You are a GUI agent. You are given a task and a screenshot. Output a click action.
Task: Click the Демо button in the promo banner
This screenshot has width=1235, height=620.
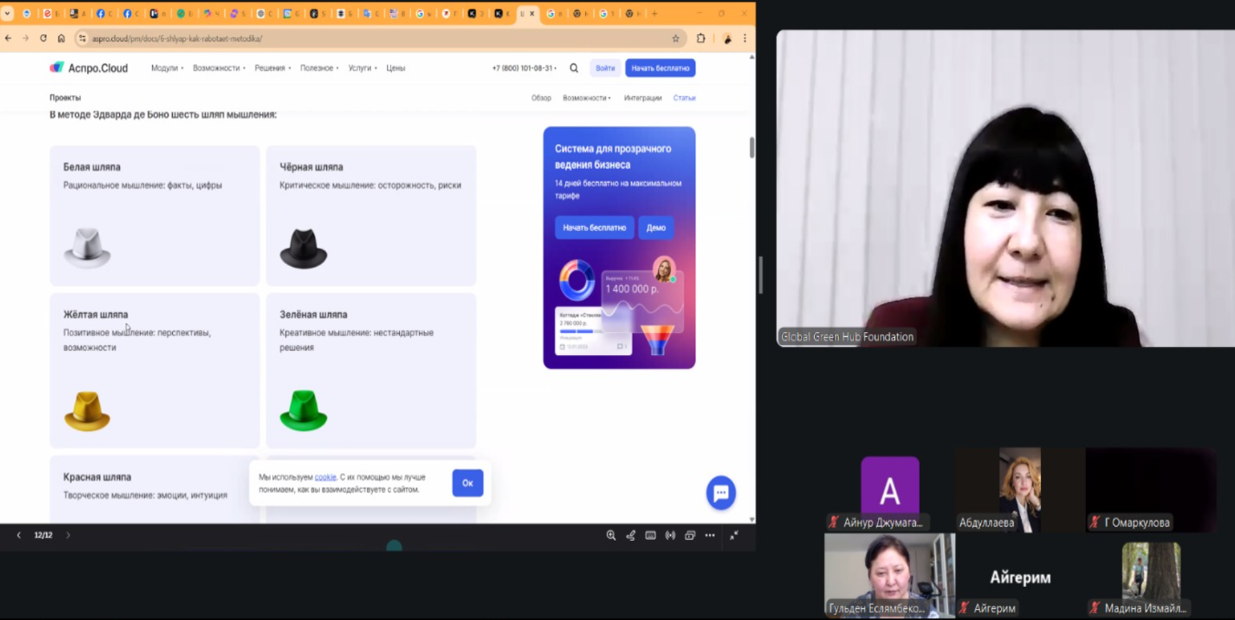point(656,228)
